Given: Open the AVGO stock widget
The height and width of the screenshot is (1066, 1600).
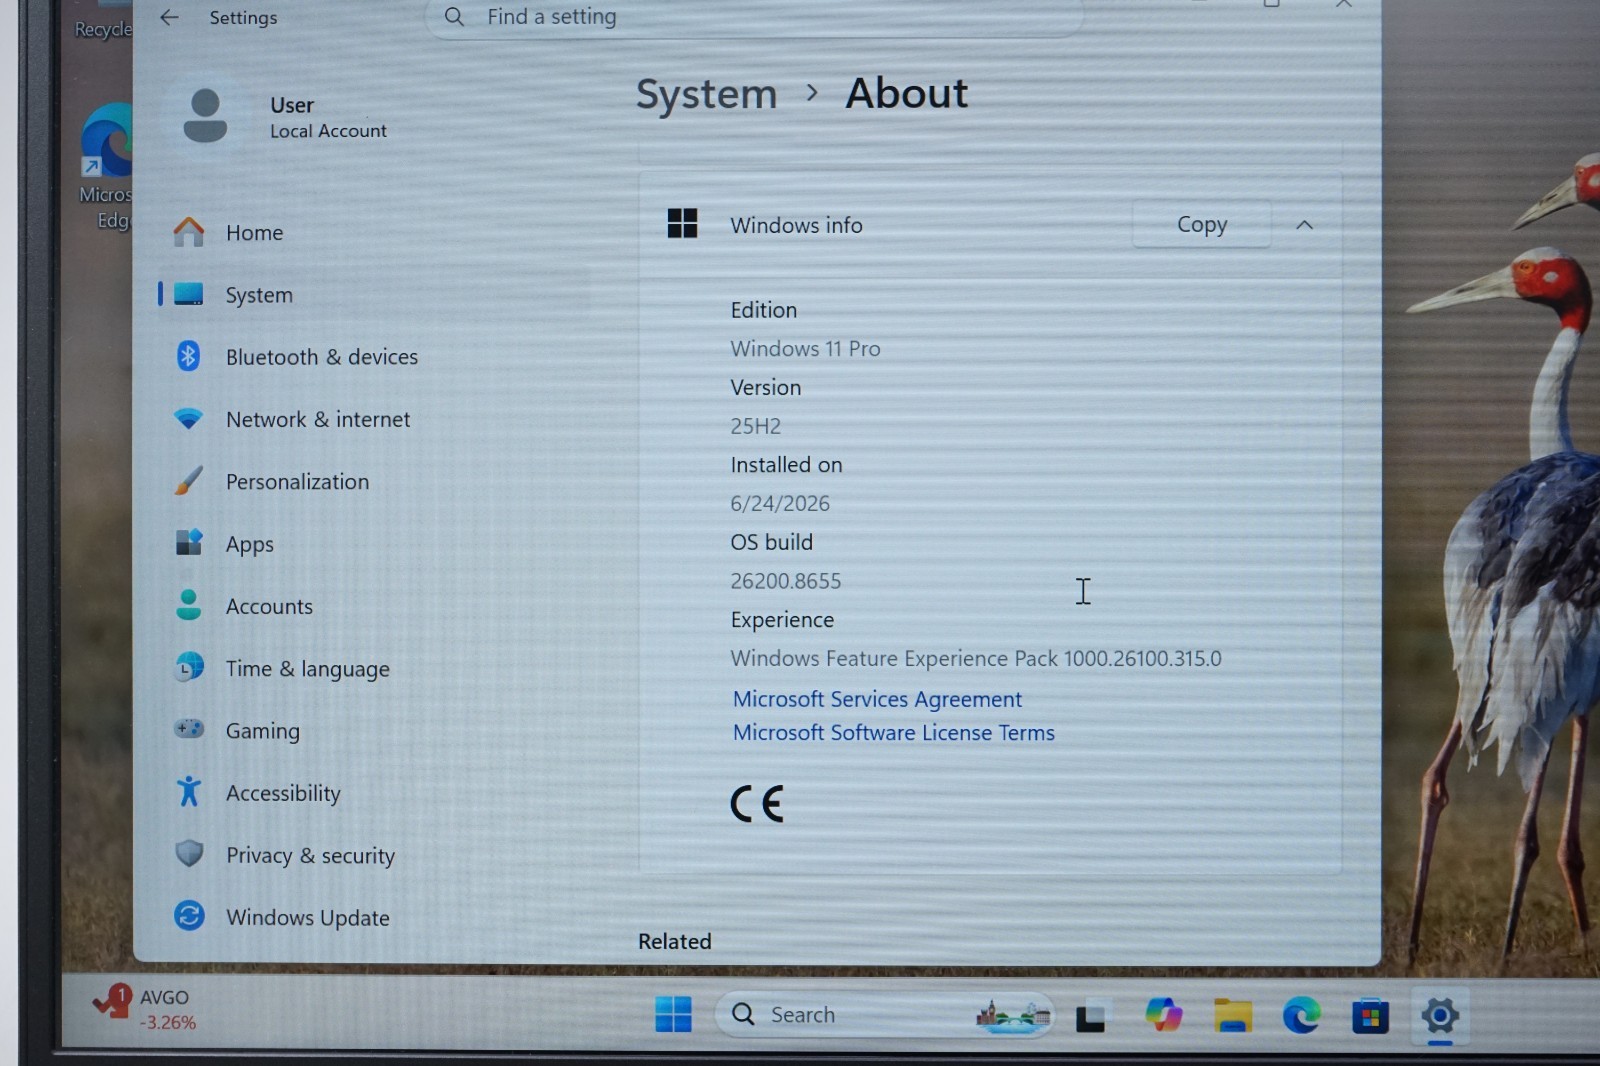Looking at the screenshot, I should point(143,1009).
